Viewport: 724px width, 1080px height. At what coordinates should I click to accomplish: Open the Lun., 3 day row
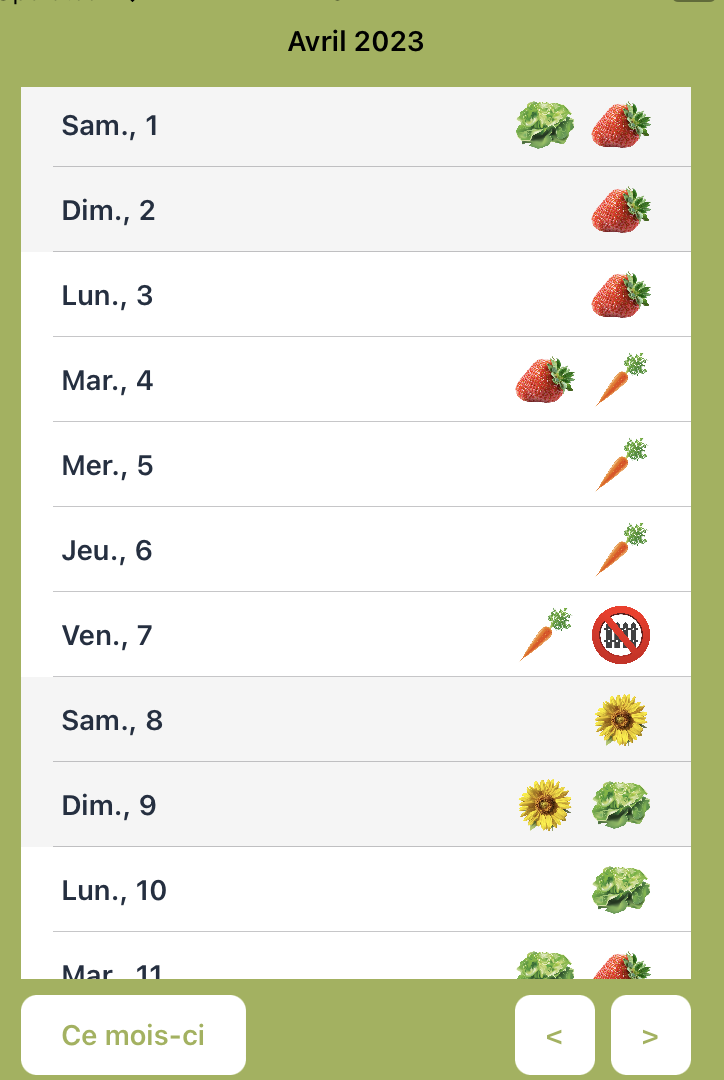[x=356, y=295]
